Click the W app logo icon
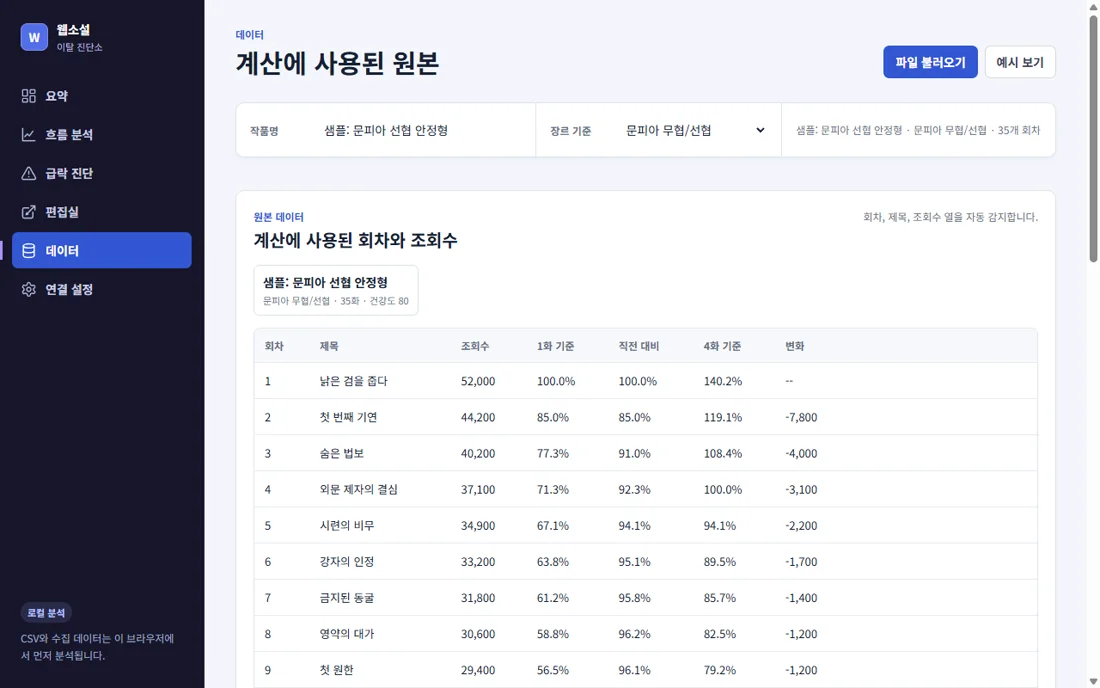The image size is (1100, 688). (x=34, y=37)
